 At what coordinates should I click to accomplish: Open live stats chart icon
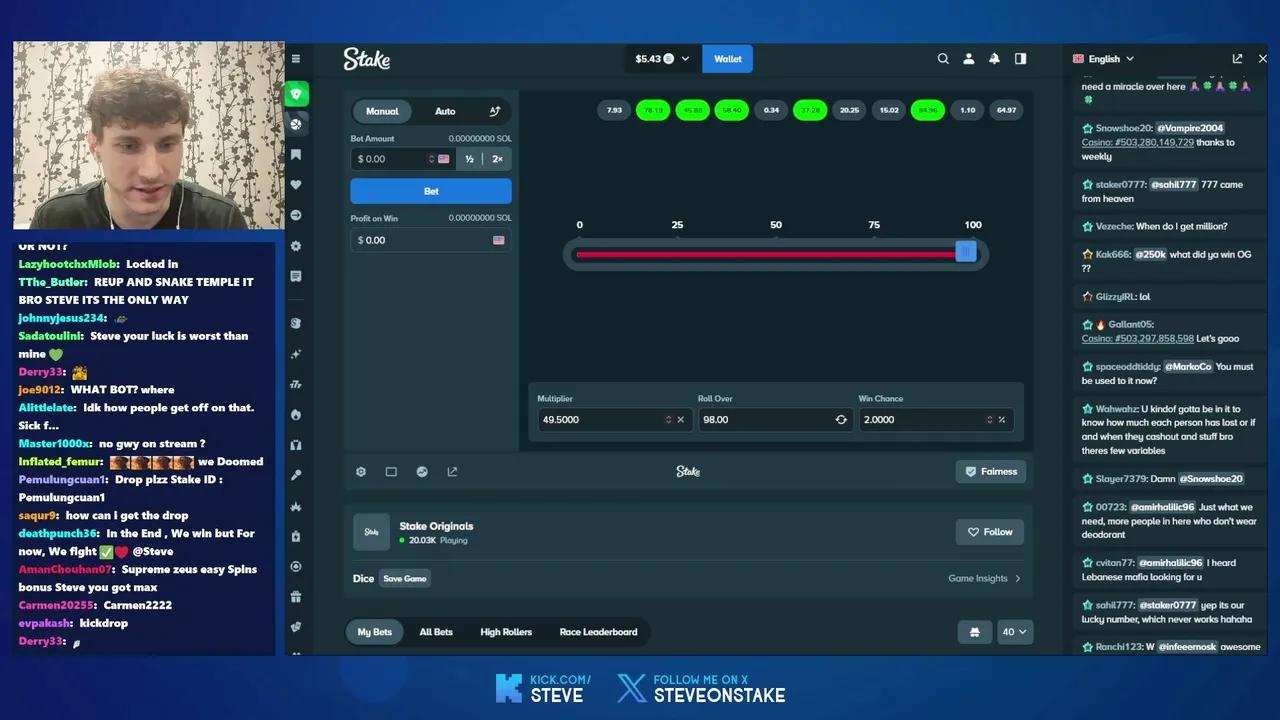click(x=422, y=472)
